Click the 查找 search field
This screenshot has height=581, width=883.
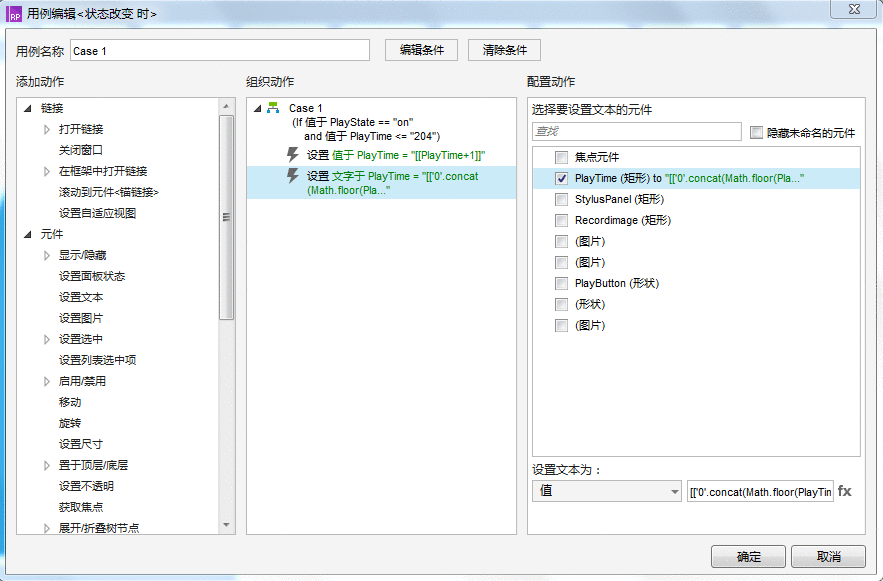(636, 132)
